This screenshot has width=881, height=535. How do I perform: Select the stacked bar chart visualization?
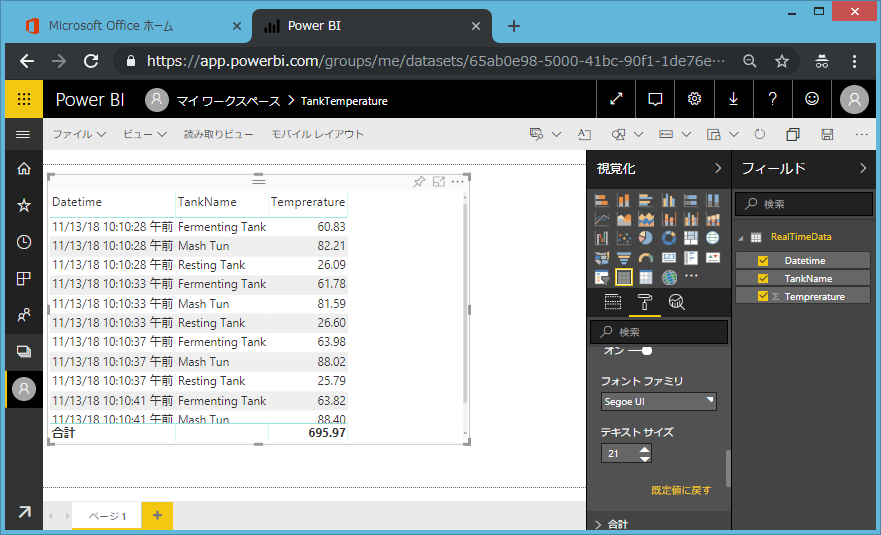point(602,200)
